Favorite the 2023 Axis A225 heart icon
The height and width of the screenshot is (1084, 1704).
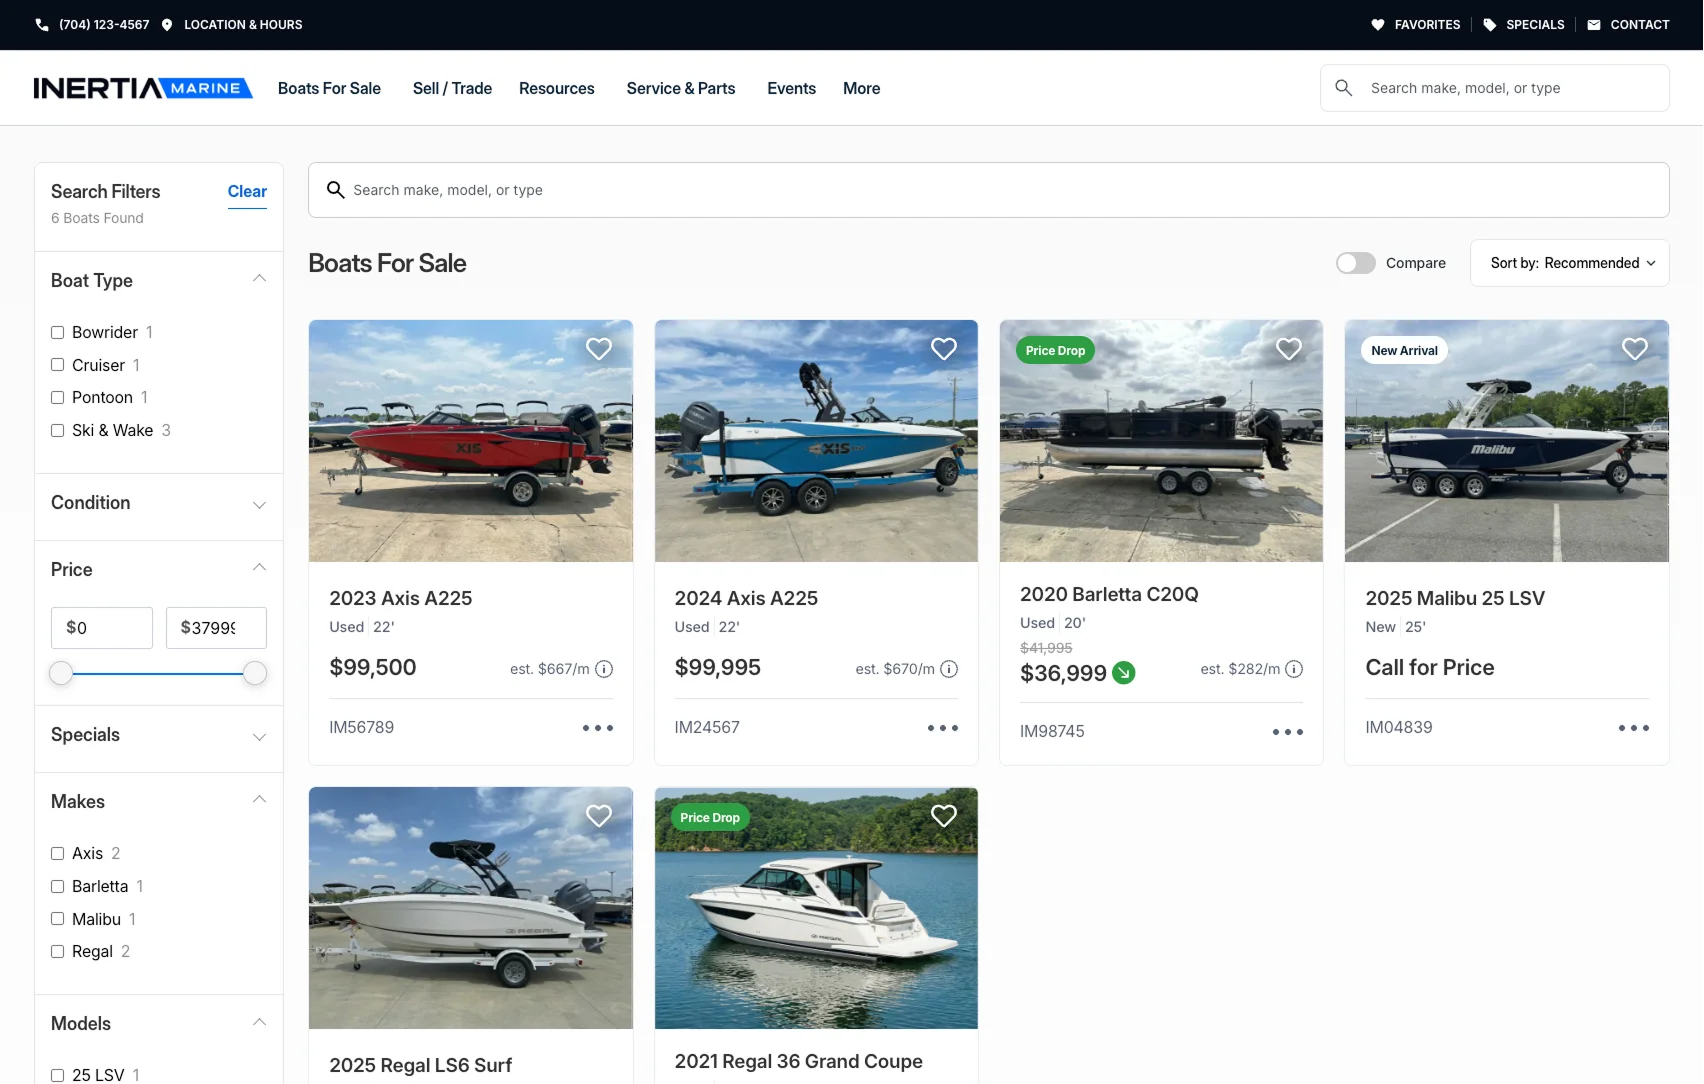pyautogui.click(x=598, y=349)
